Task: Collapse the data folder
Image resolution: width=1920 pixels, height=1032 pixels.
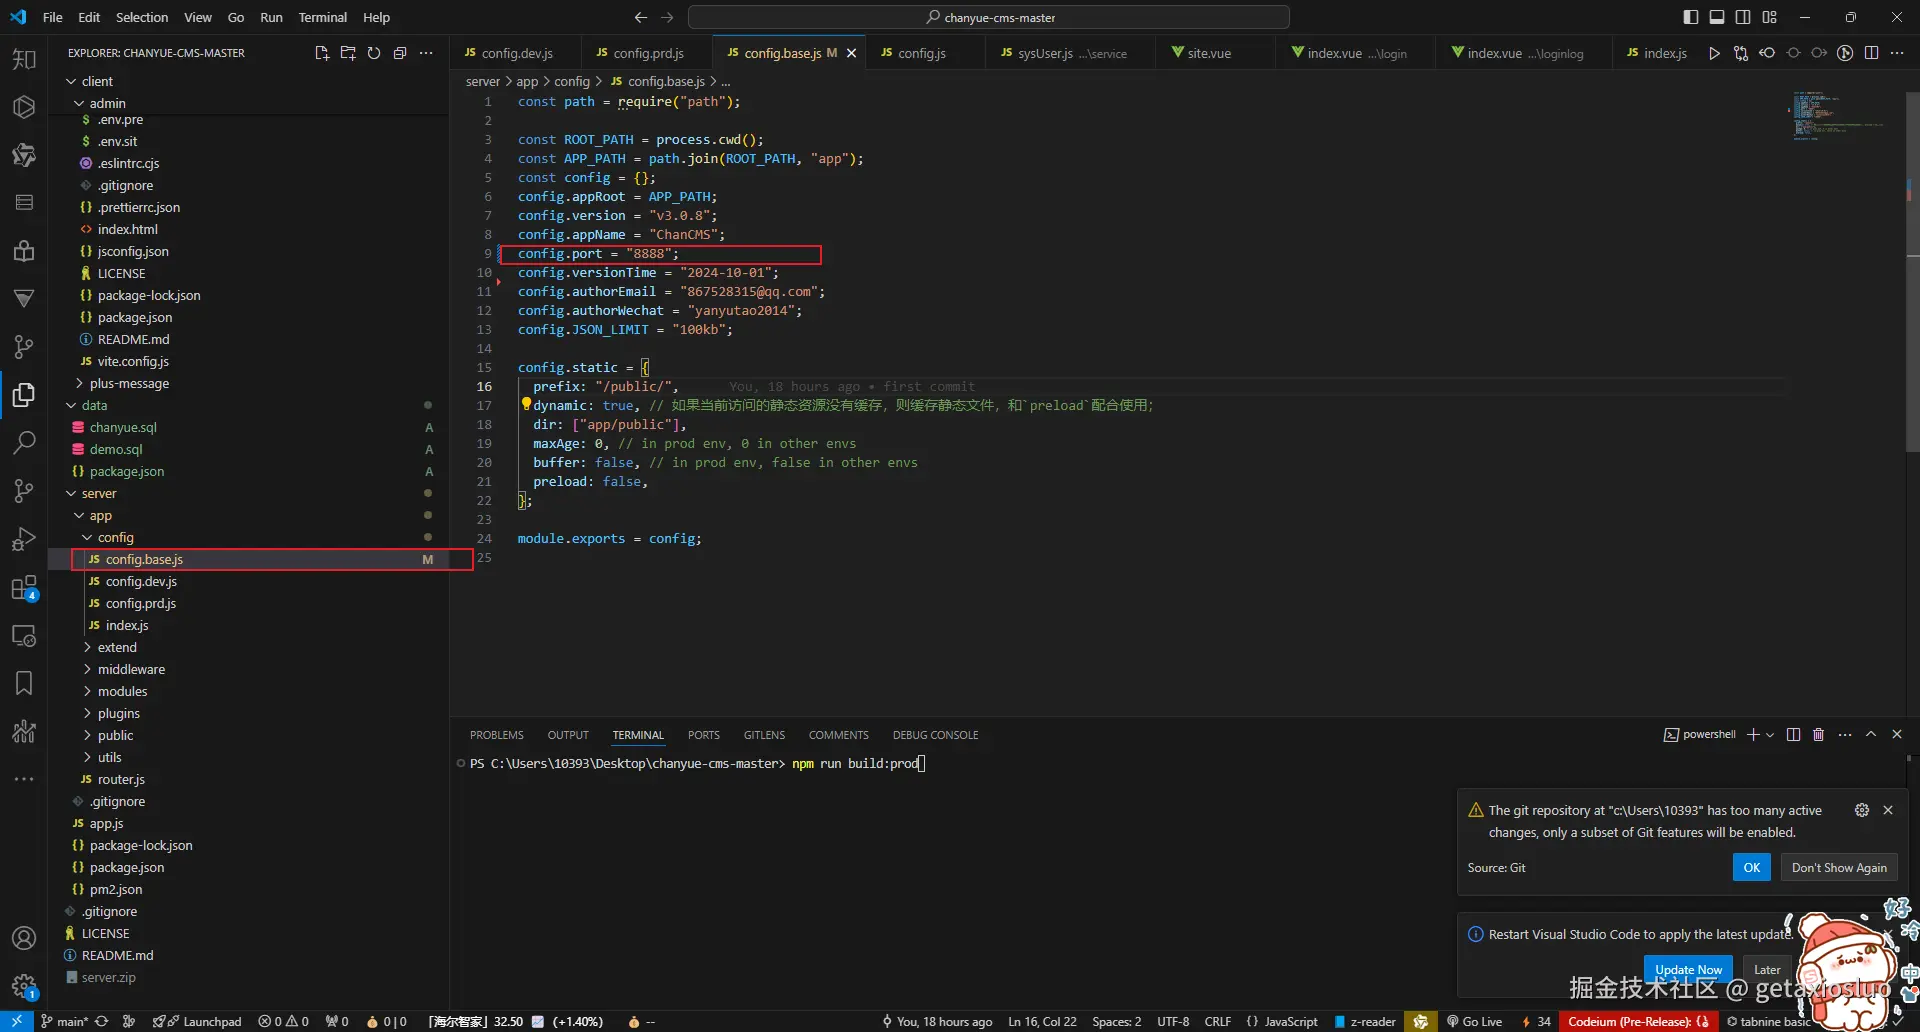Action: (x=71, y=405)
